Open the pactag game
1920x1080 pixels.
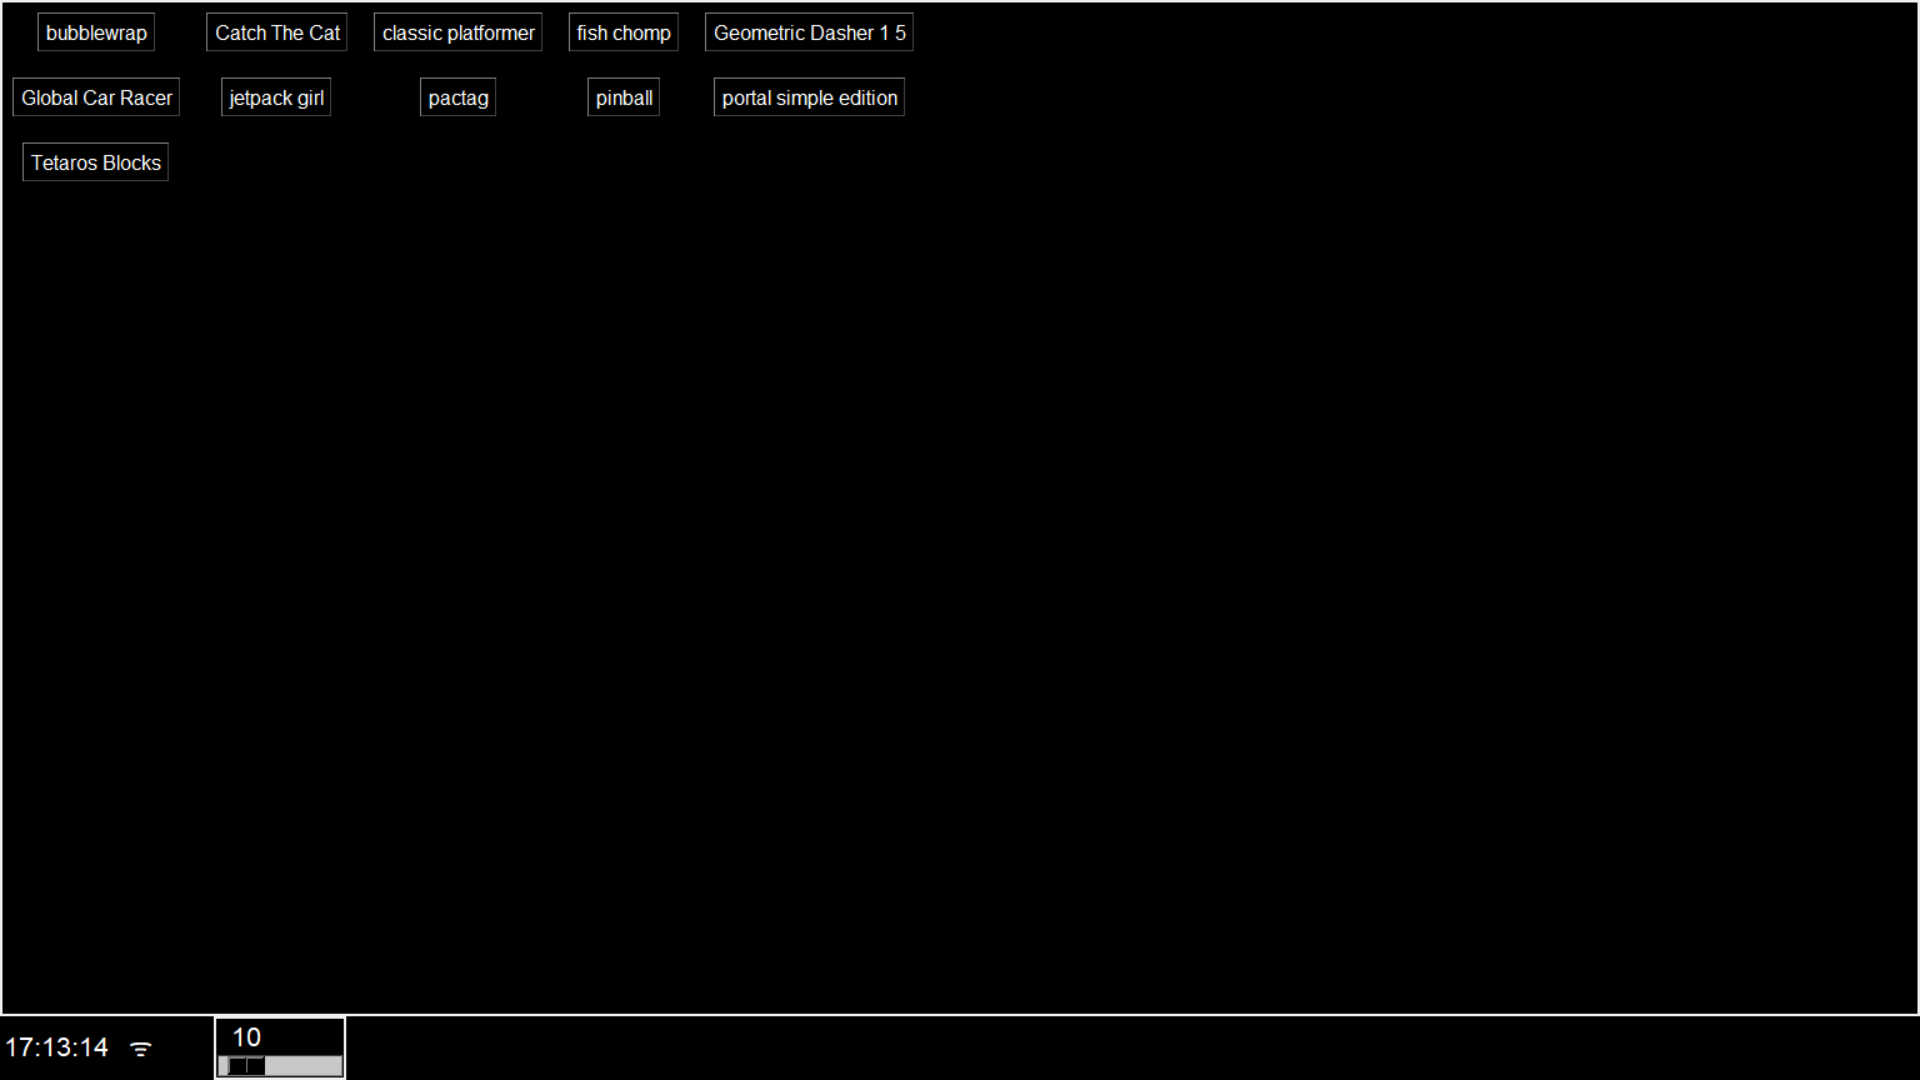point(458,98)
